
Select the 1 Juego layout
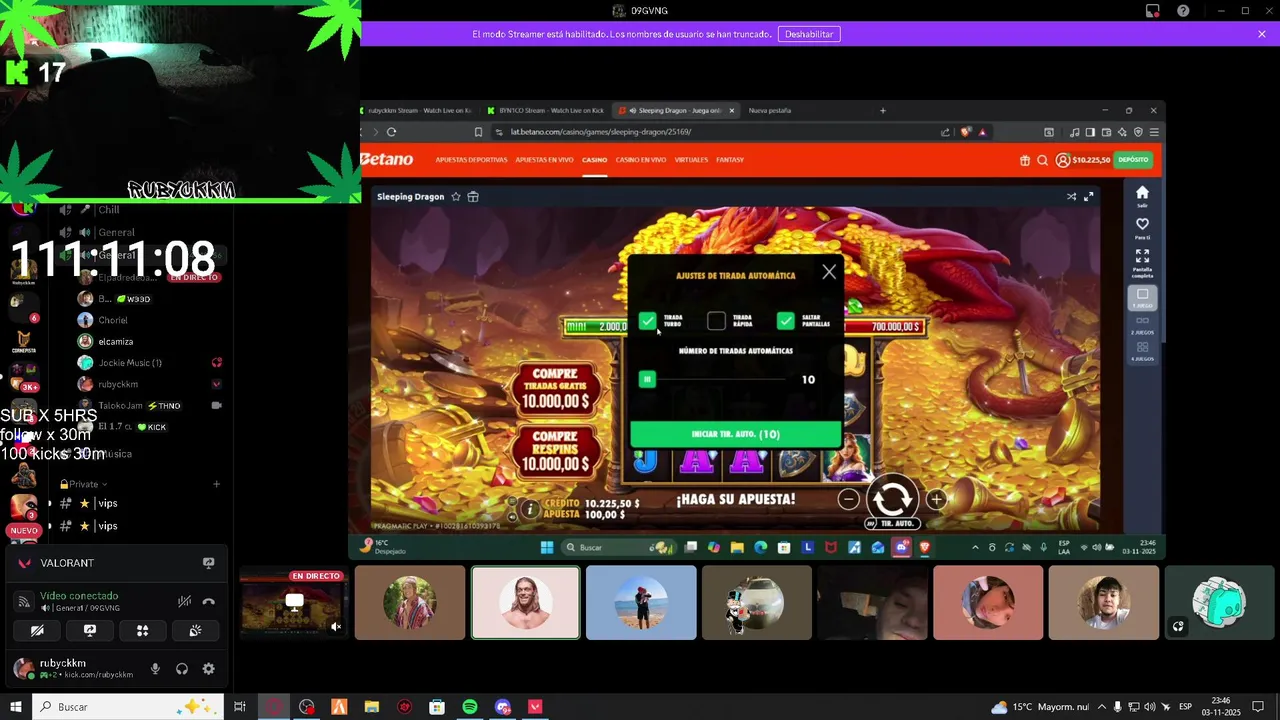[x=1142, y=298]
